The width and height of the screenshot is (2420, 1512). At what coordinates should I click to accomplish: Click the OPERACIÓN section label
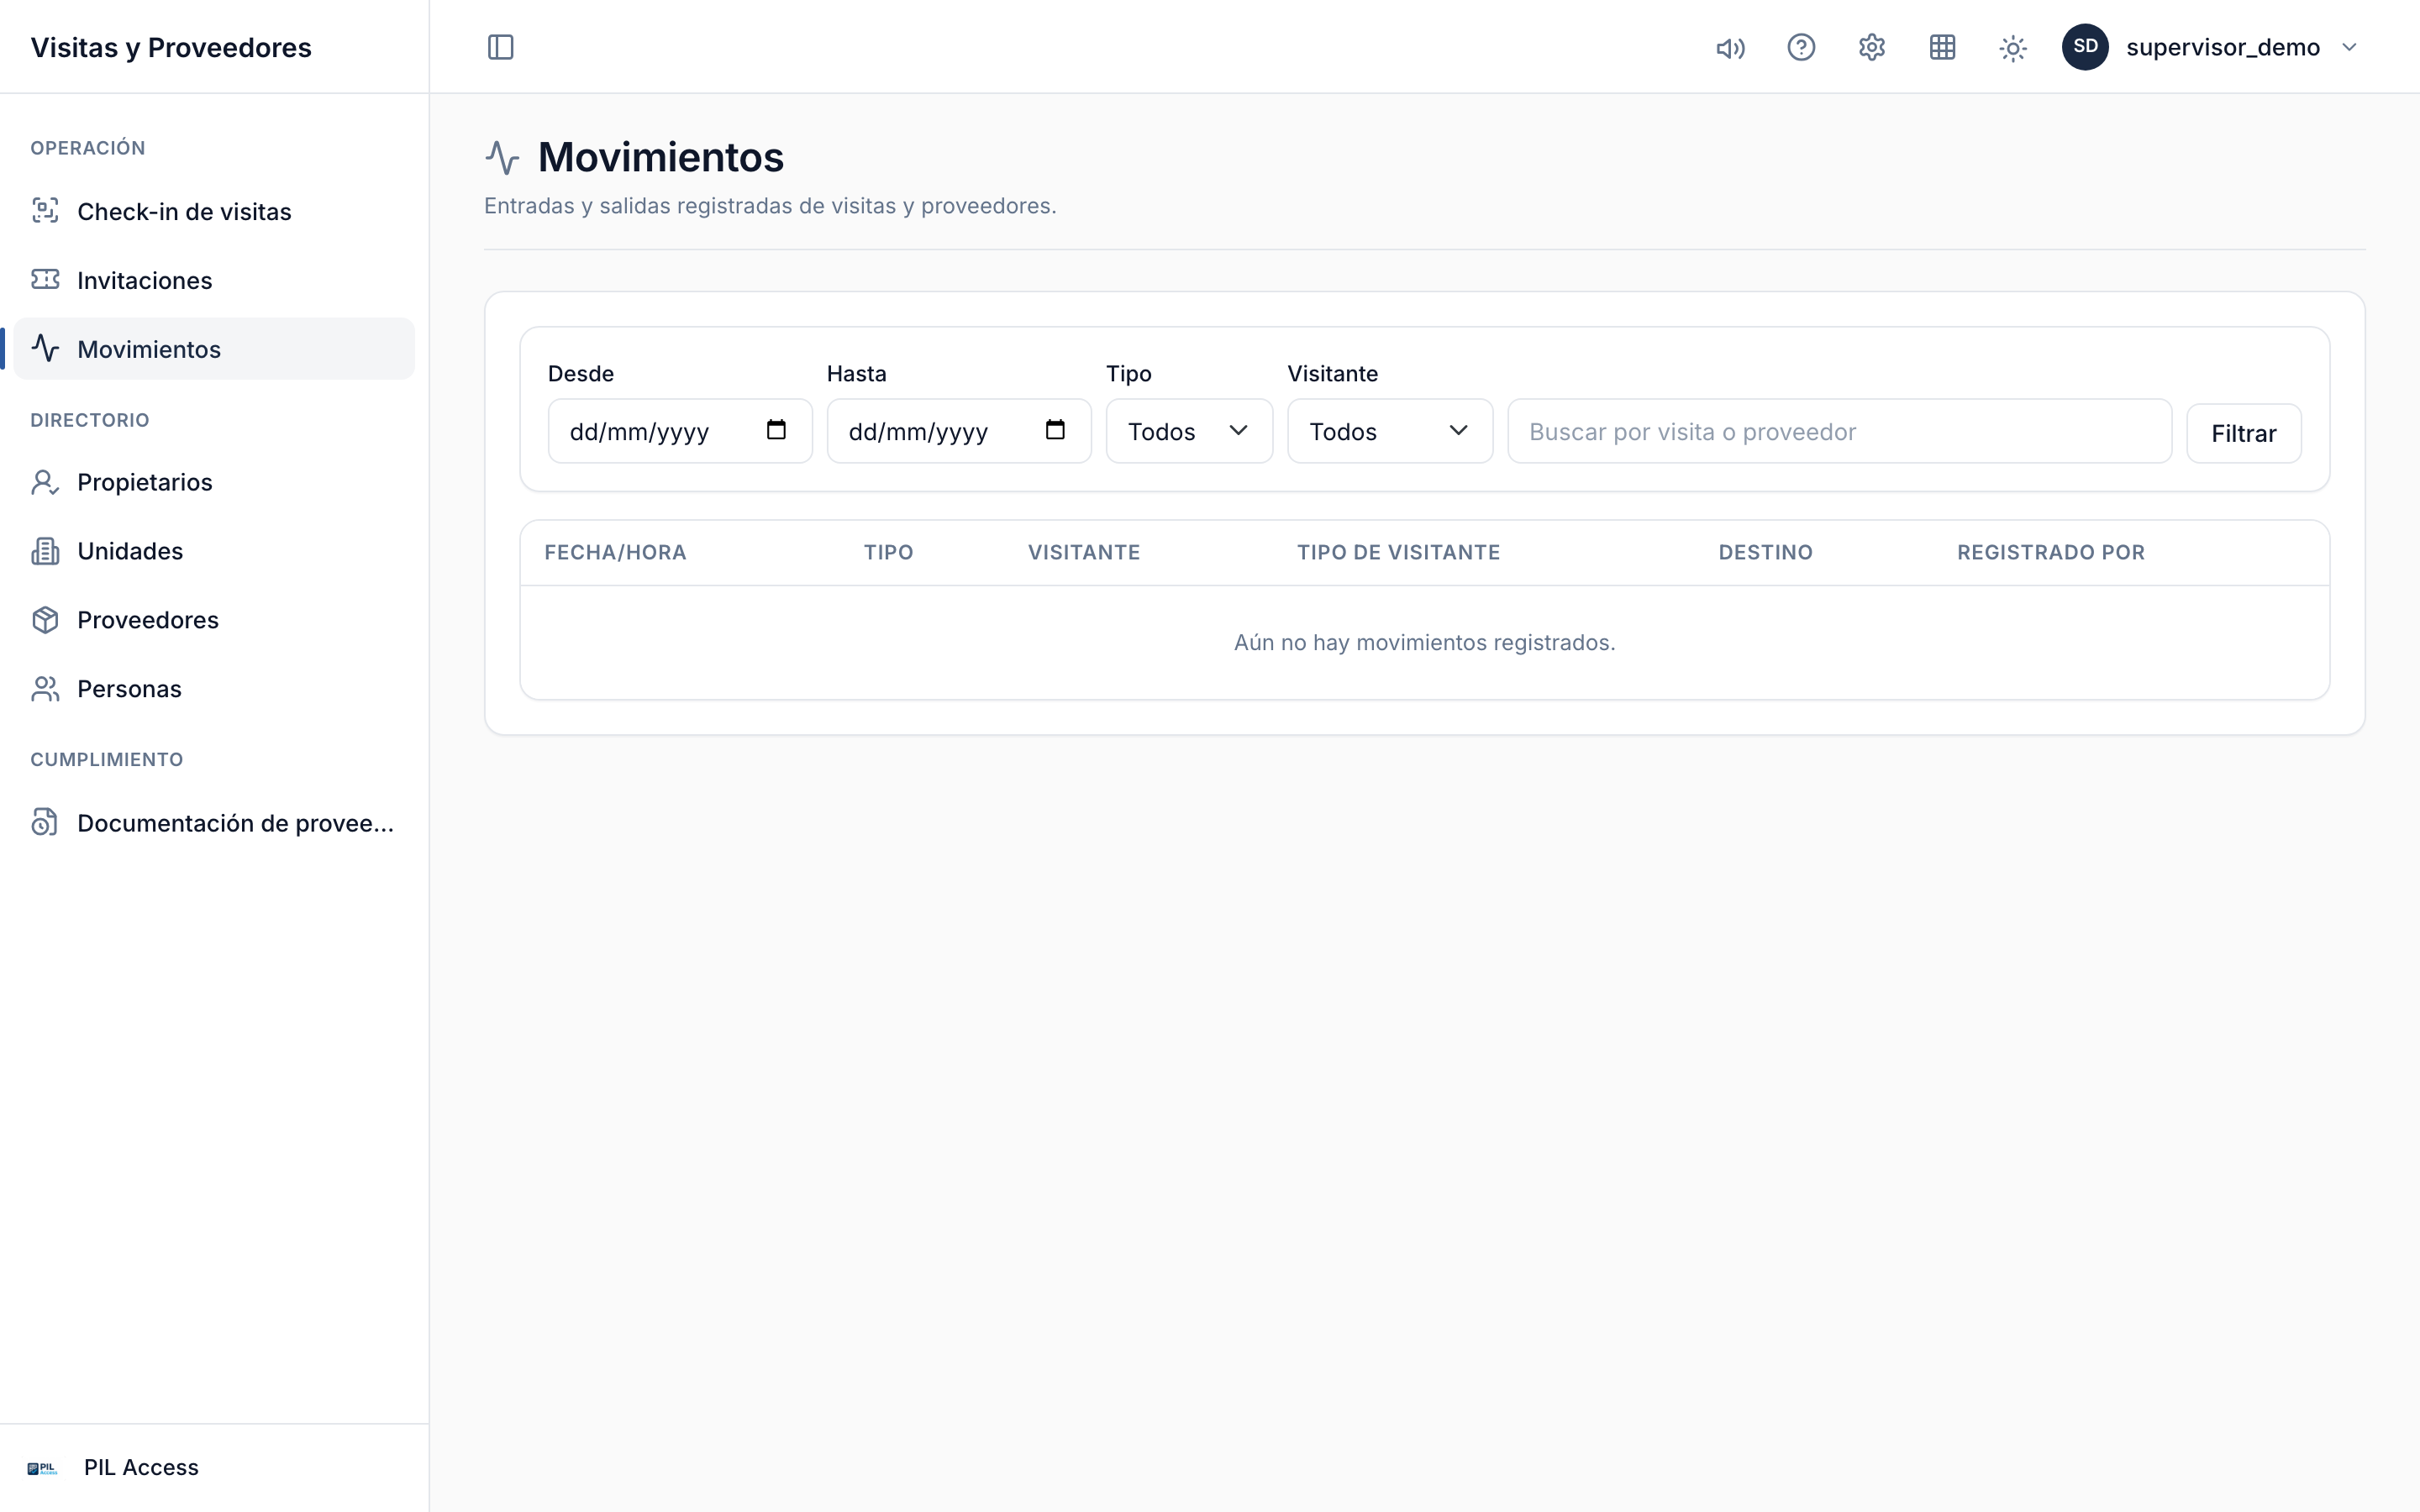pos(88,148)
